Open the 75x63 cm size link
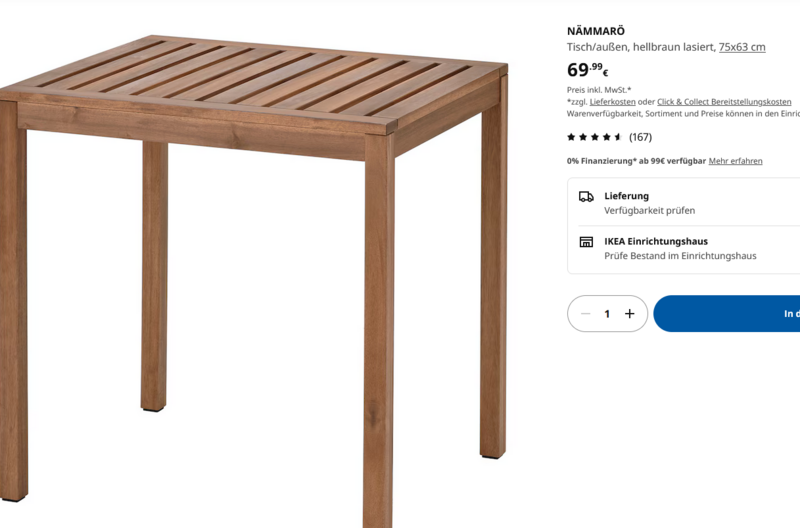 coord(742,47)
